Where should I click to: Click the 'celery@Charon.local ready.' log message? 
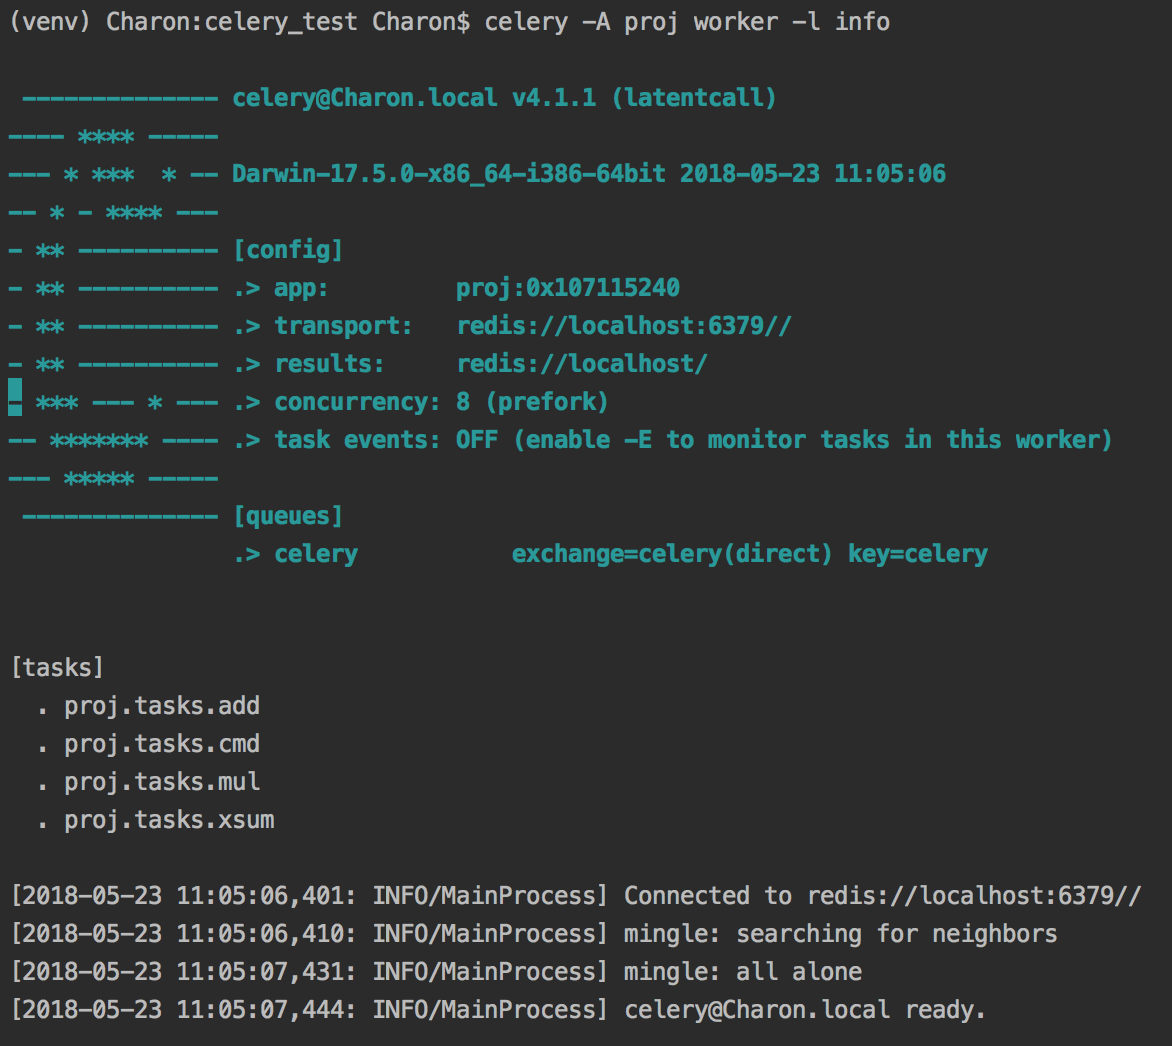coord(804,1010)
